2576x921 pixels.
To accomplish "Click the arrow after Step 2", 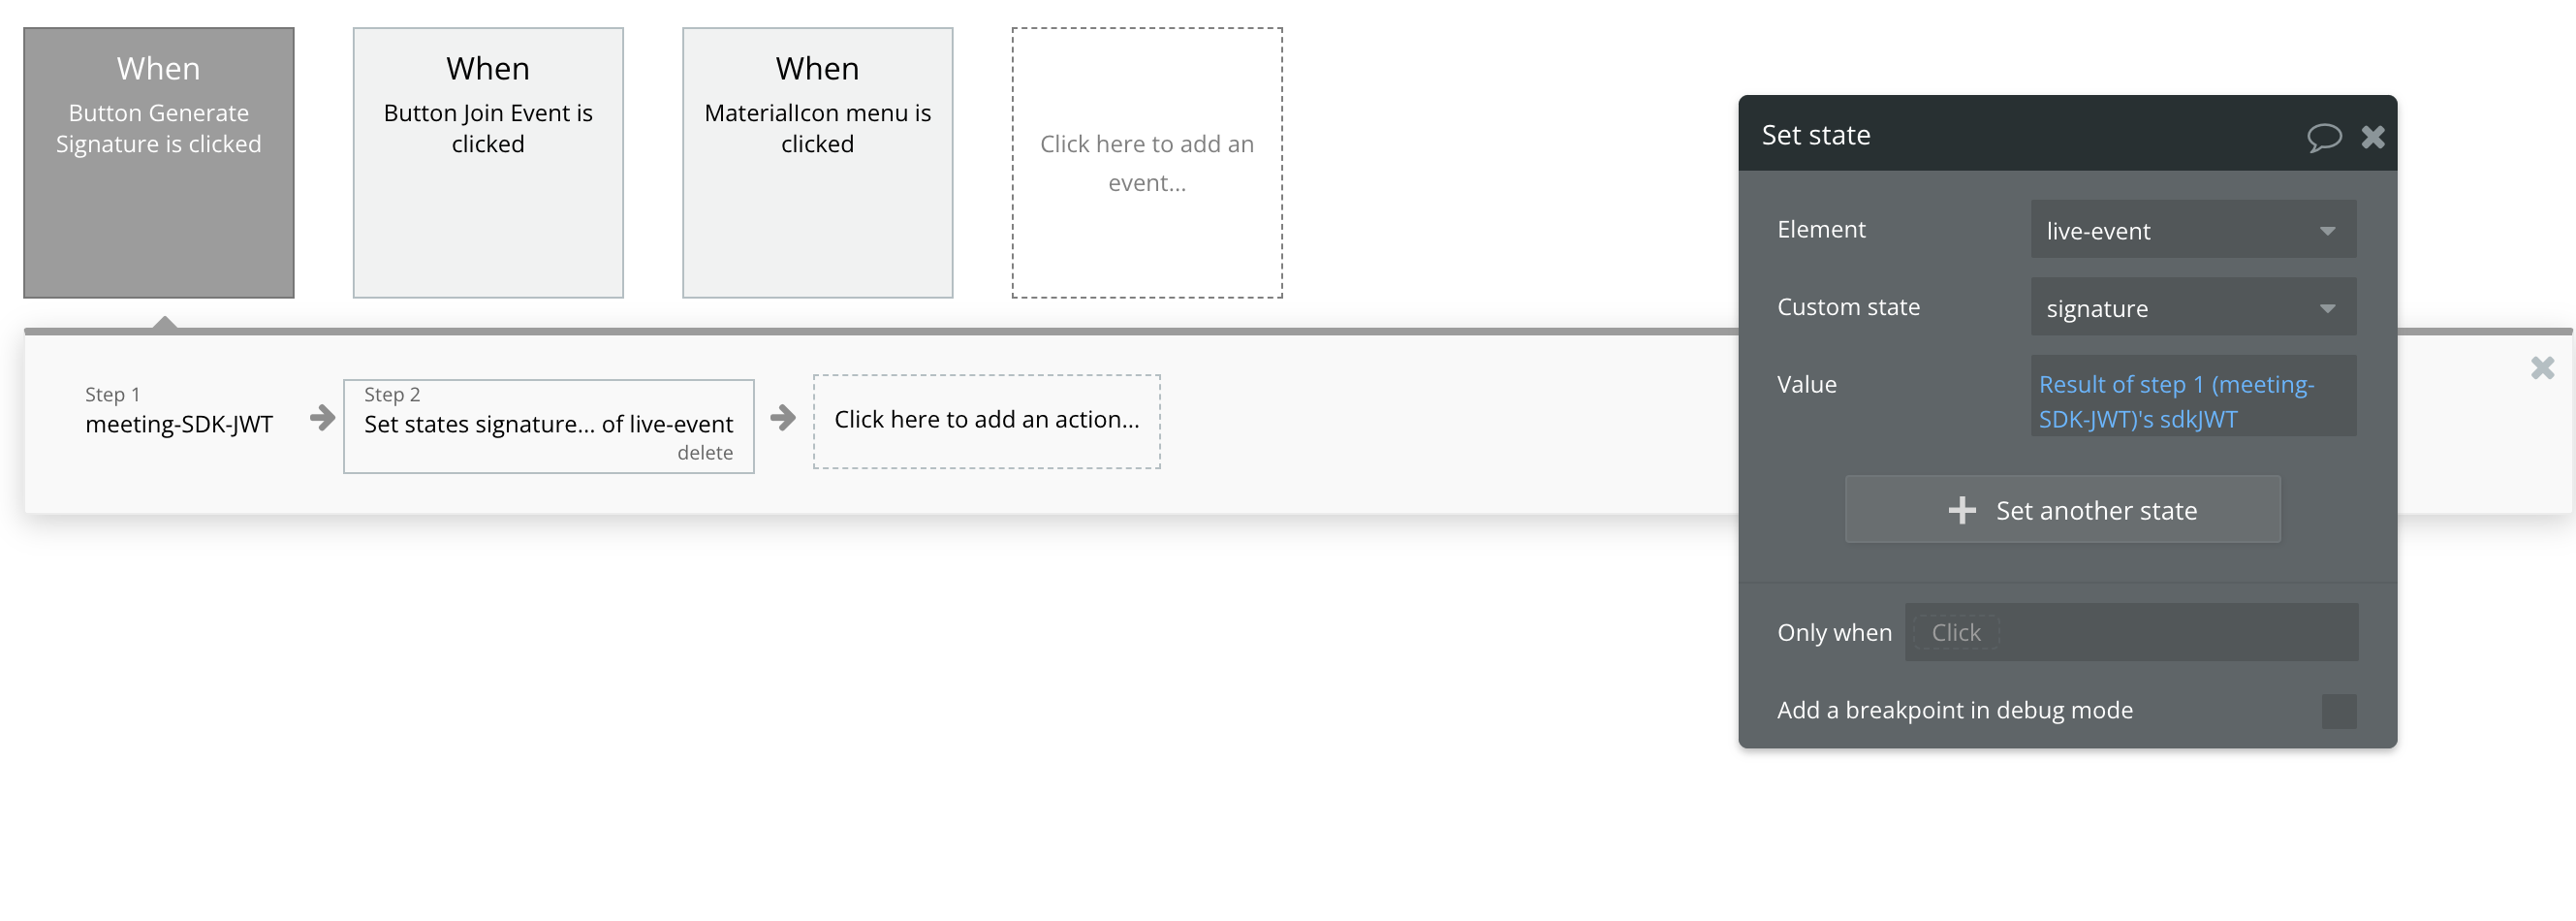I will pos(783,417).
